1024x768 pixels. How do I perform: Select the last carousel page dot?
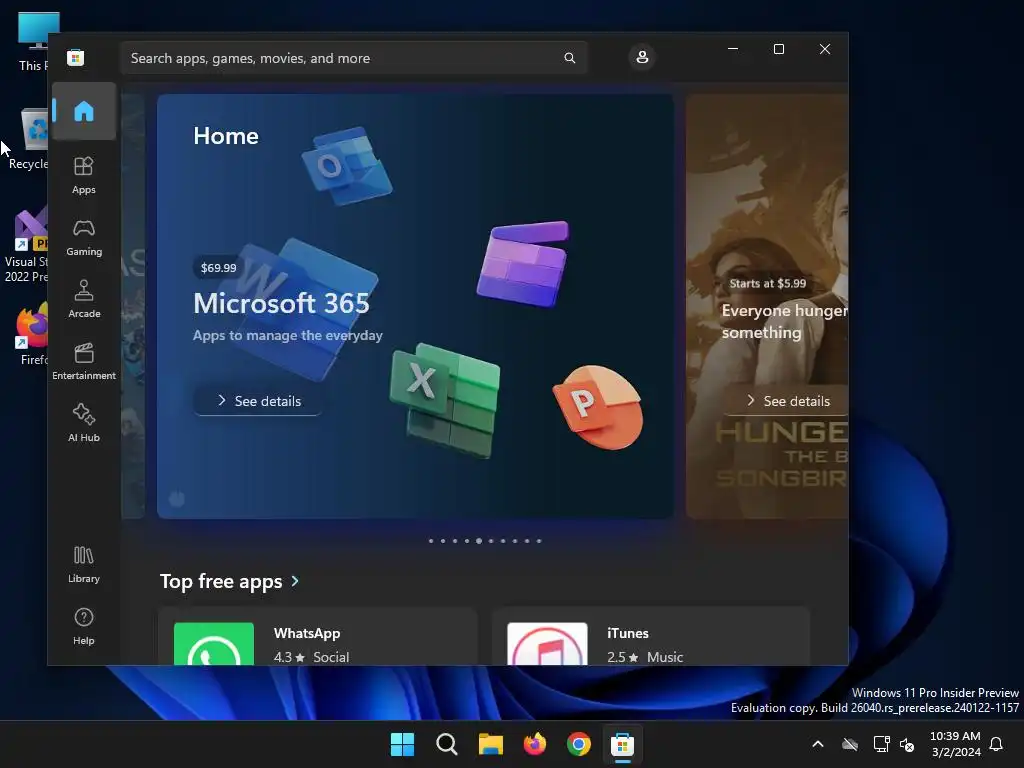coord(539,541)
